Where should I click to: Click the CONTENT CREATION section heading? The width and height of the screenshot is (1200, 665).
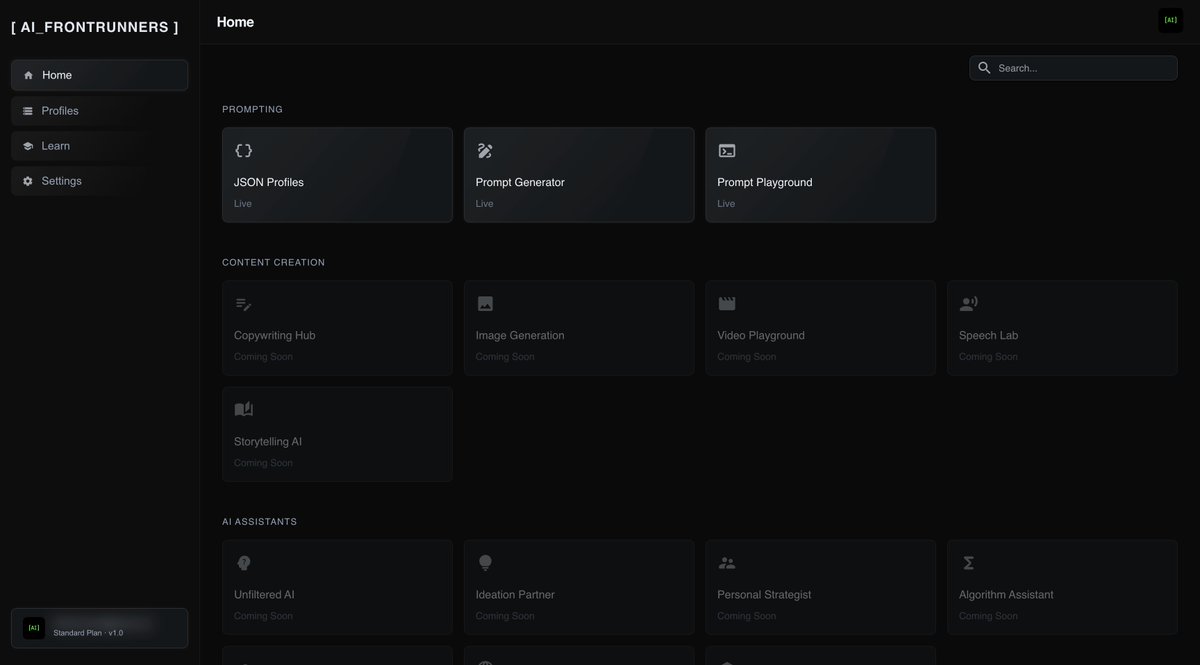[273, 262]
